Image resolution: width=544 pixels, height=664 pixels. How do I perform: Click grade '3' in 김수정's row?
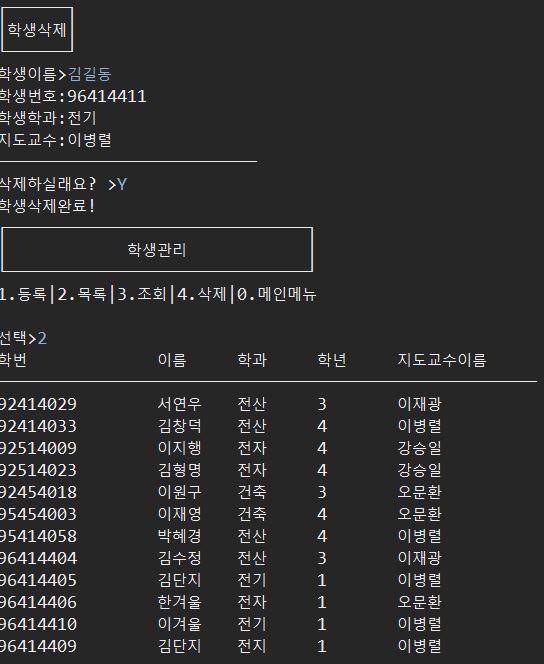[x=322, y=558]
